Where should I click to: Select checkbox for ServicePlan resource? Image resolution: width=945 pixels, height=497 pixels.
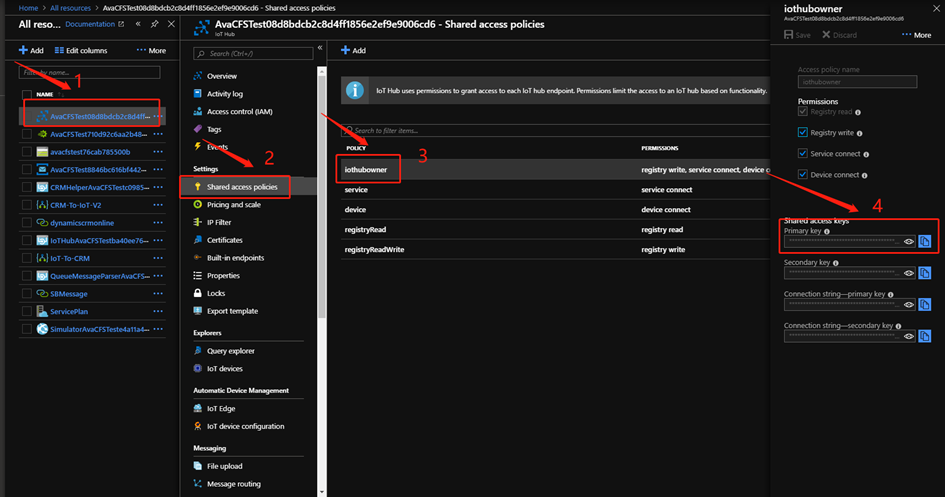click(27, 311)
